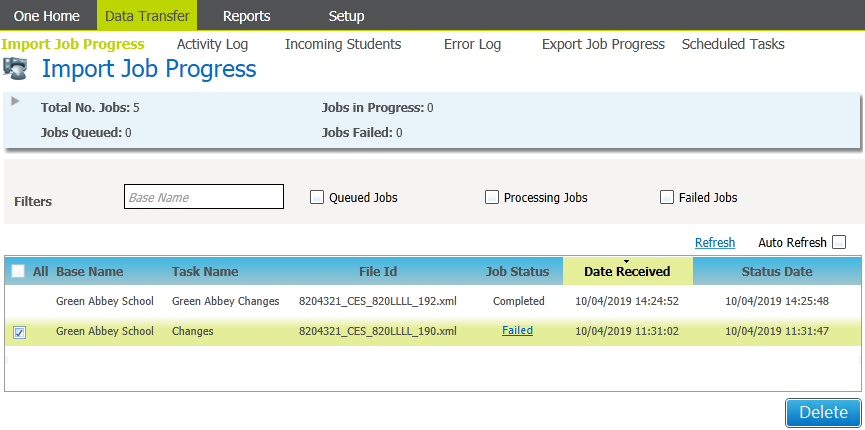This screenshot has width=865, height=430.
Task: Check the Failed Jobs filter box
Action: (x=667, y=197)
